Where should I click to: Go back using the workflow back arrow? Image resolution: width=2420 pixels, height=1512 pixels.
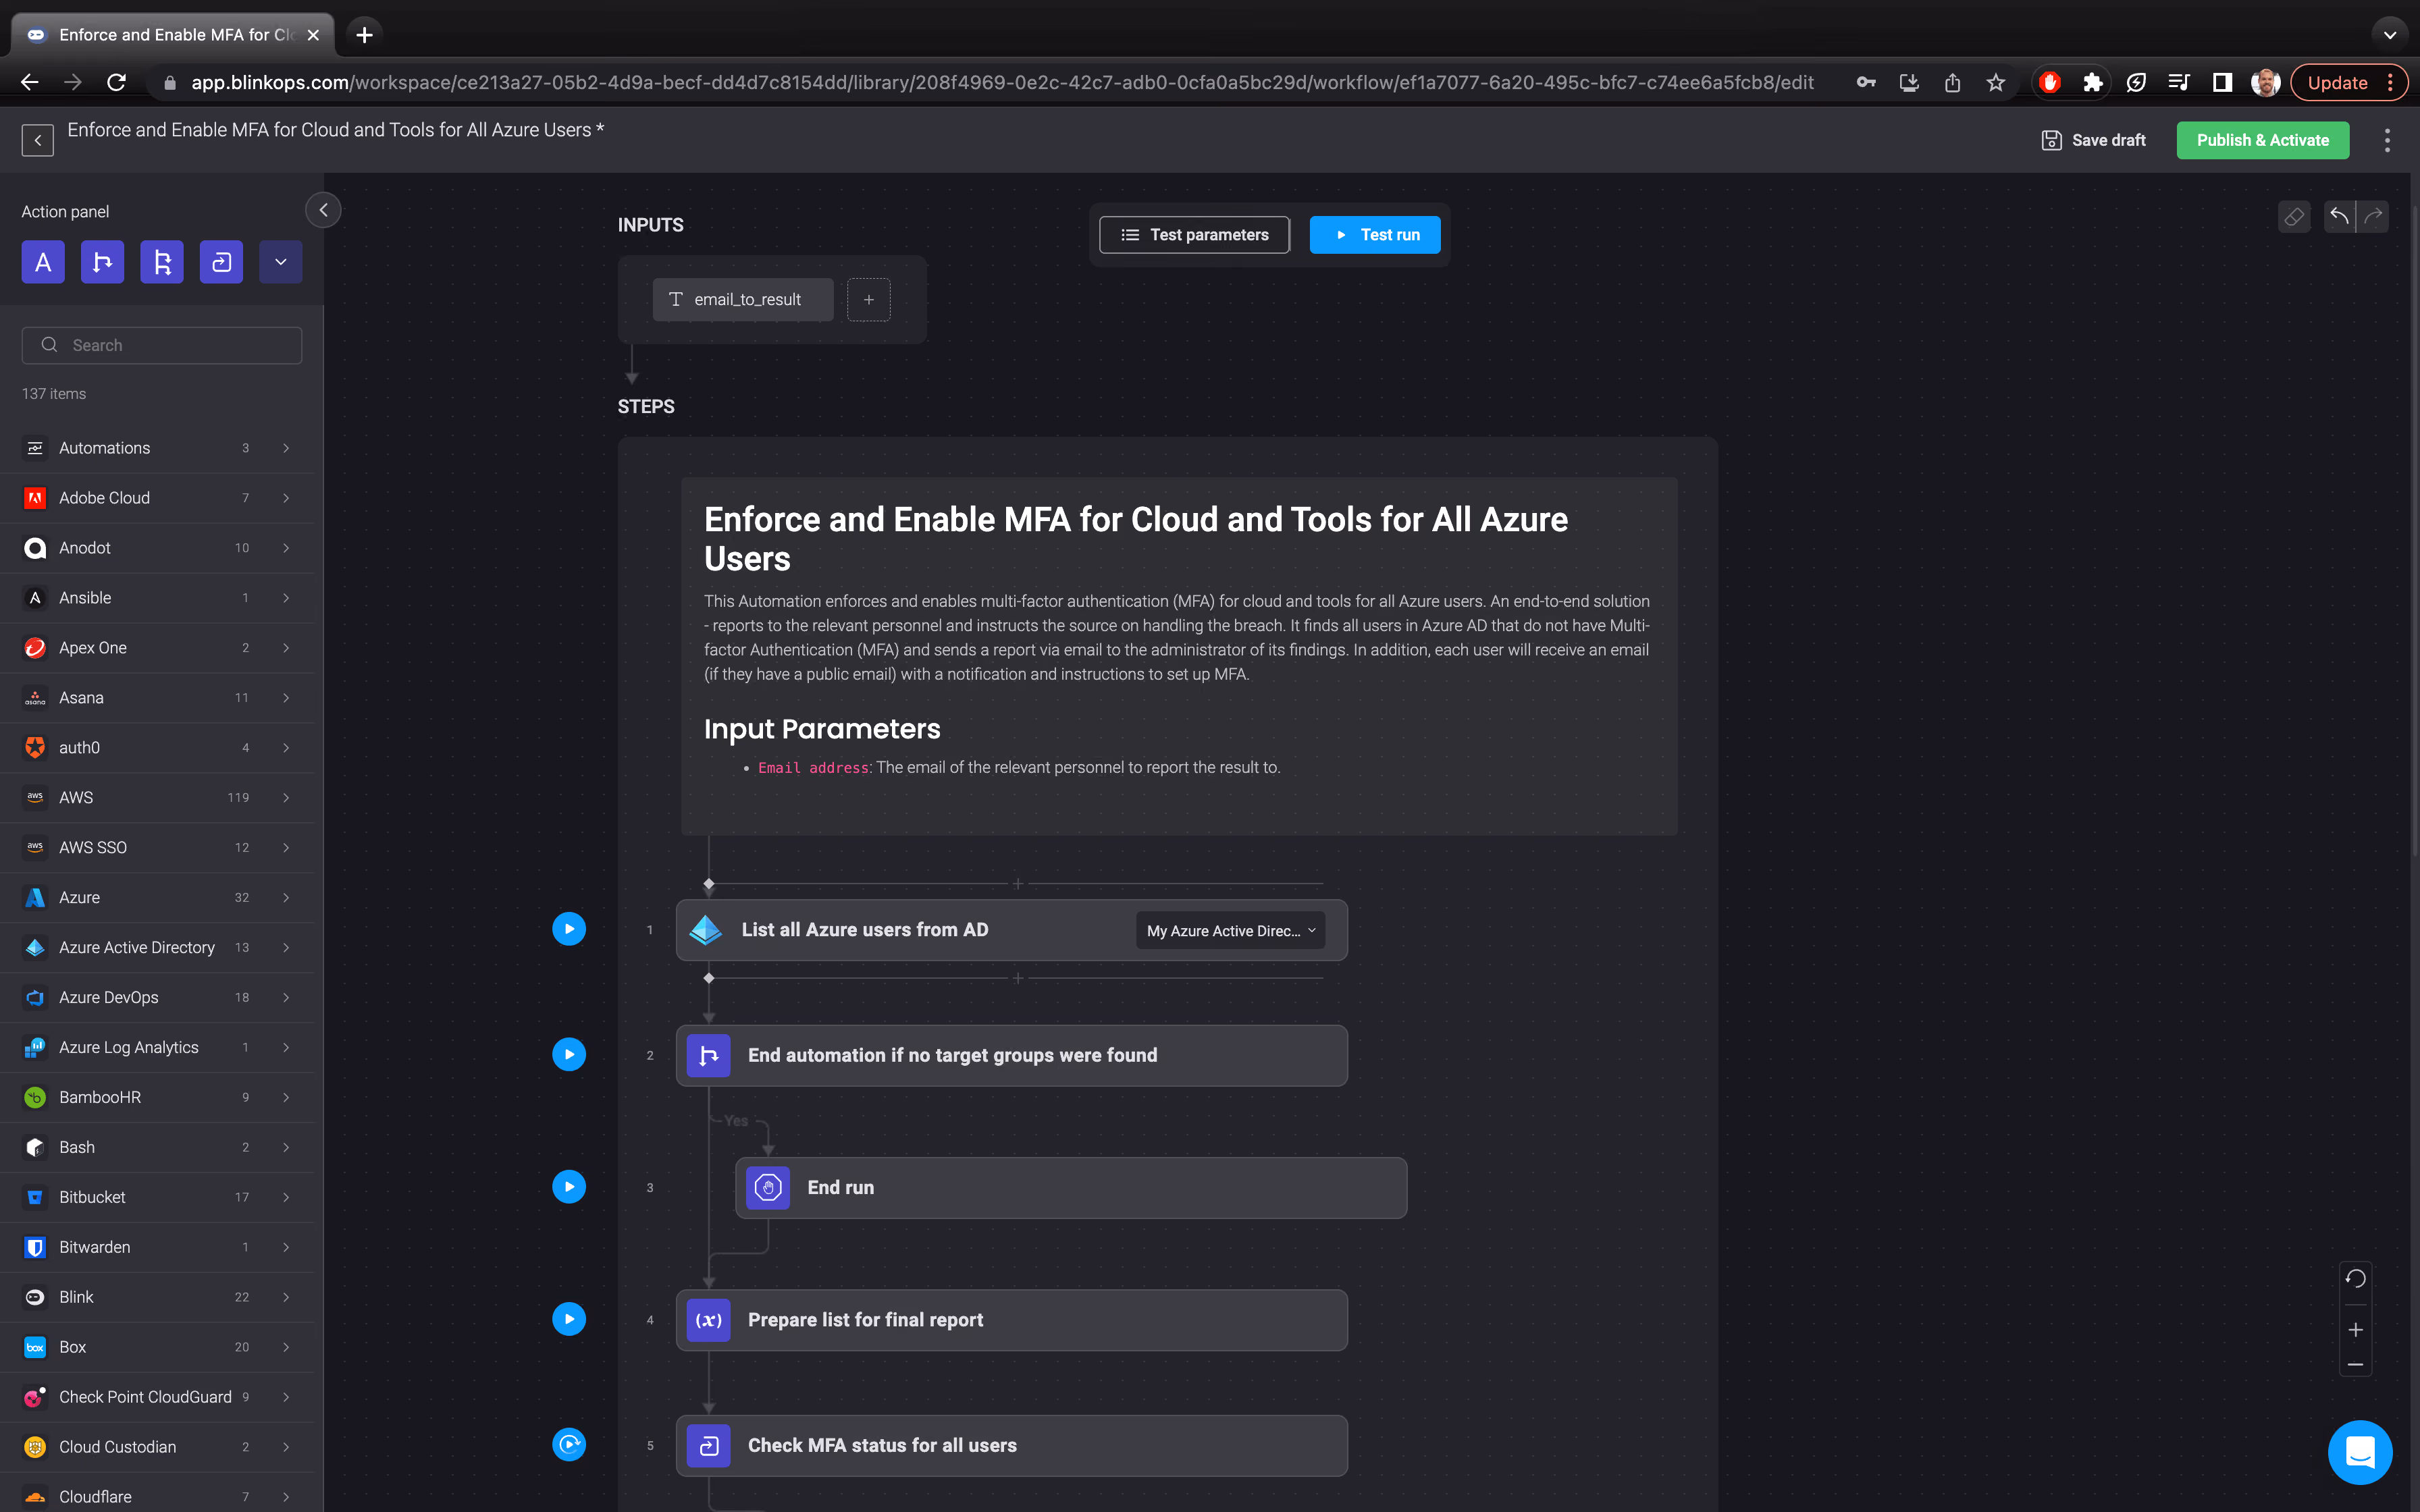[38, 140]
